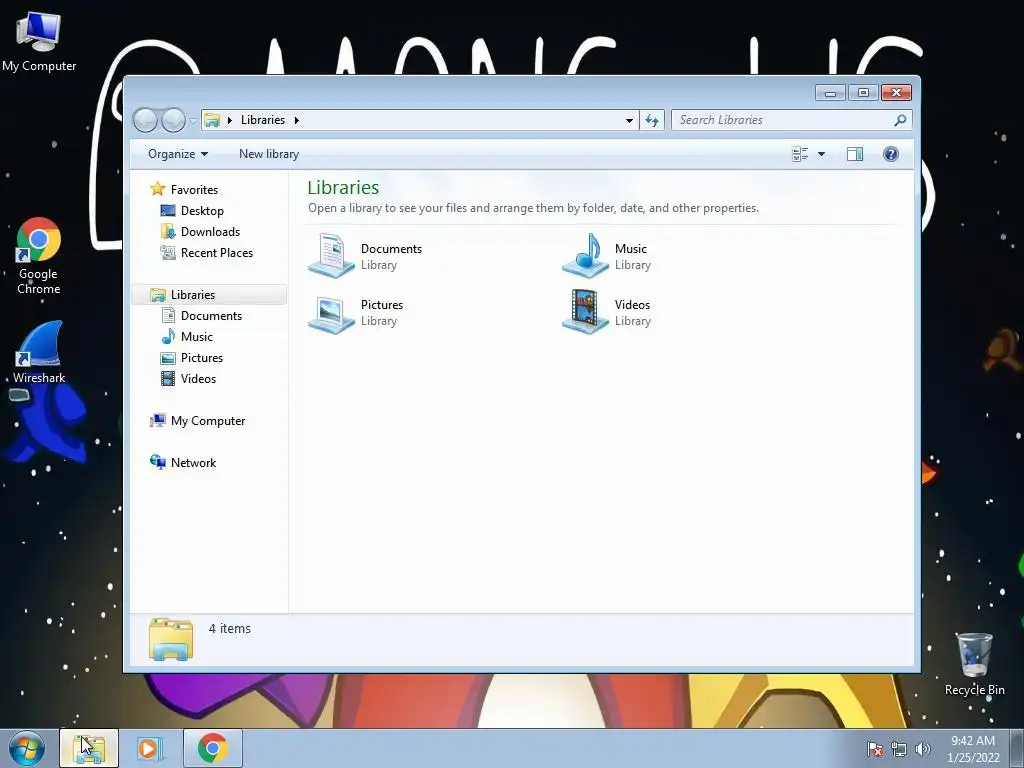Click the Libraries heading text
Screen dimensions: 1024x768
click(x=343, y=187)
